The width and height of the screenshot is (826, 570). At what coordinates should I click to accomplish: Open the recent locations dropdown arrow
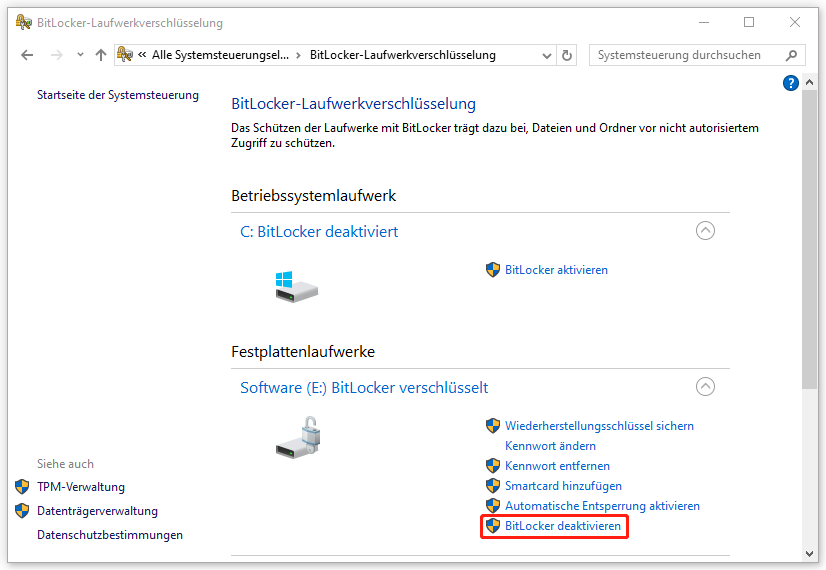(80, 55)
